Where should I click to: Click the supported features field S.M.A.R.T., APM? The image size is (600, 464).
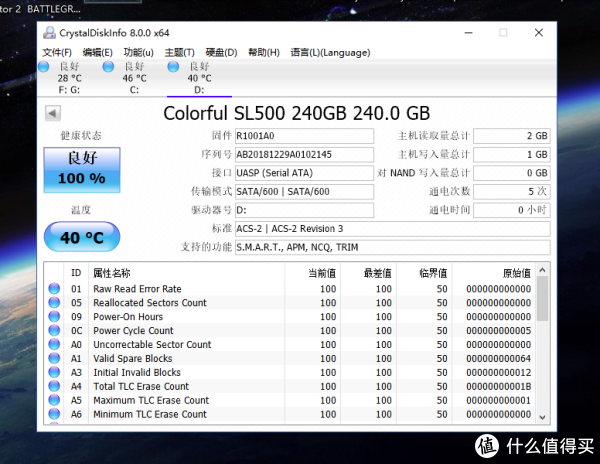tap(393, 247)
